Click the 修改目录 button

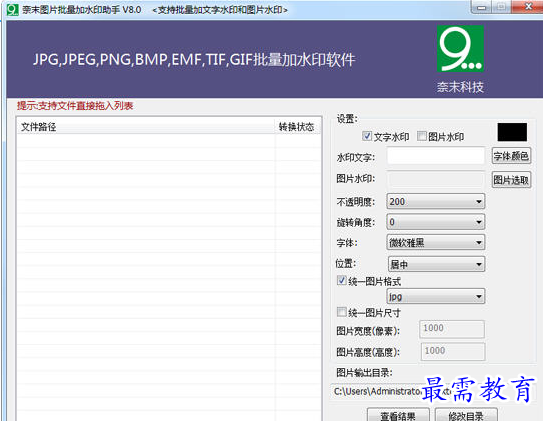click(466, 415)
